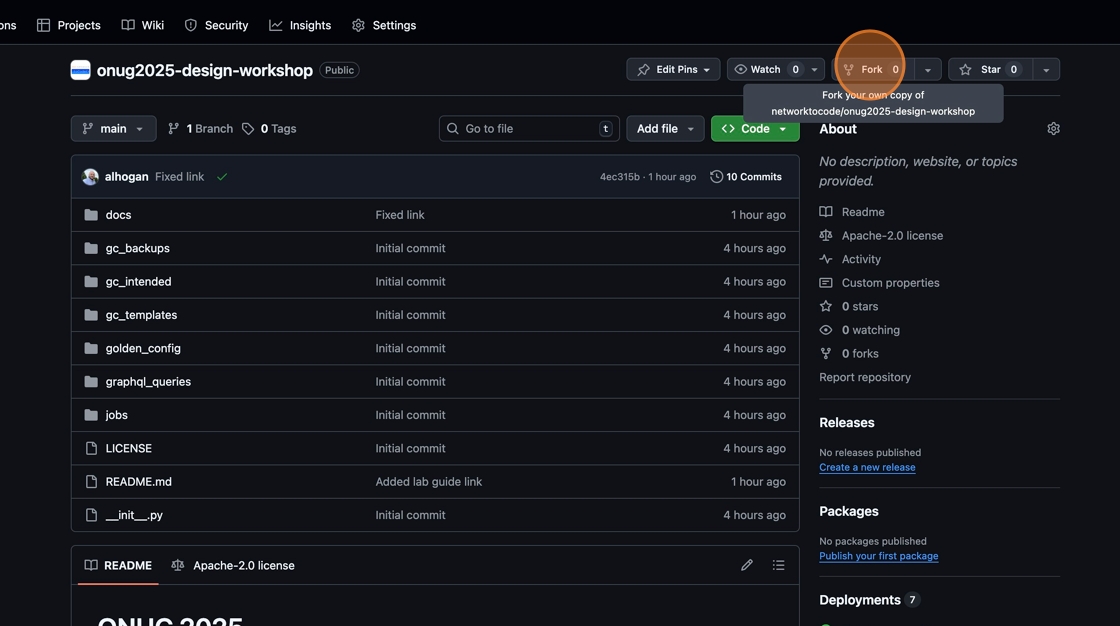Open the Watch notifications dropdown

click(776, 69)
